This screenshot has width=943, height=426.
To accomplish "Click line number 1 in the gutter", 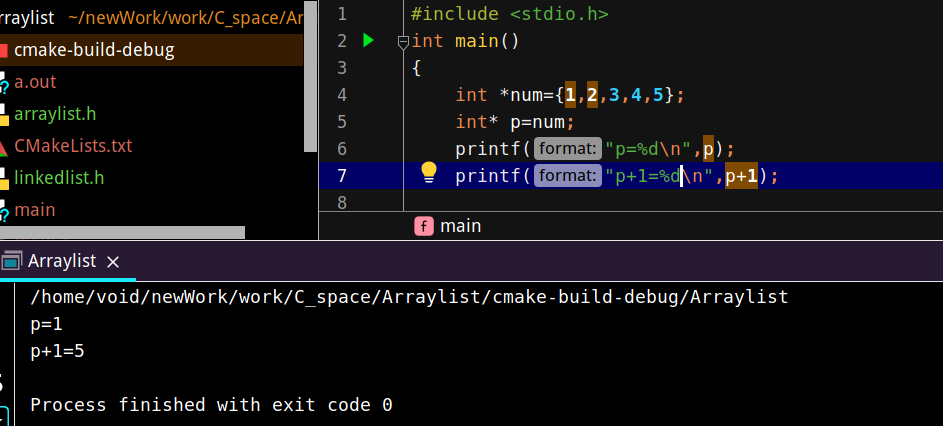I will click(x=342, y=14).
